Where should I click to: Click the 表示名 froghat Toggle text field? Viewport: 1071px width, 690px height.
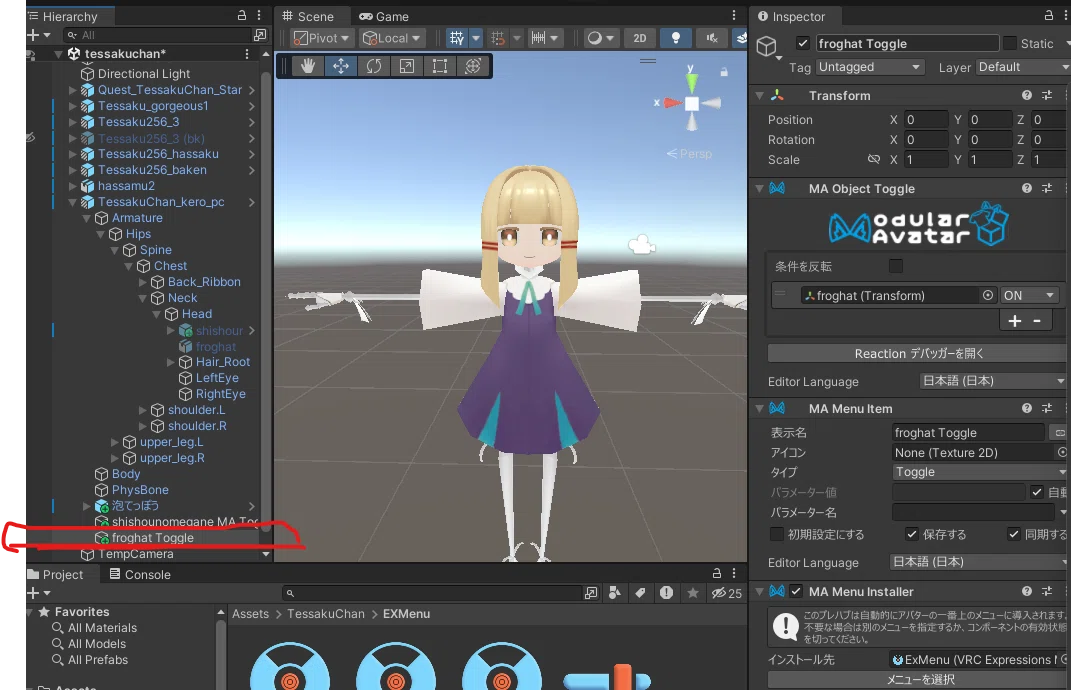click(968, 432)
